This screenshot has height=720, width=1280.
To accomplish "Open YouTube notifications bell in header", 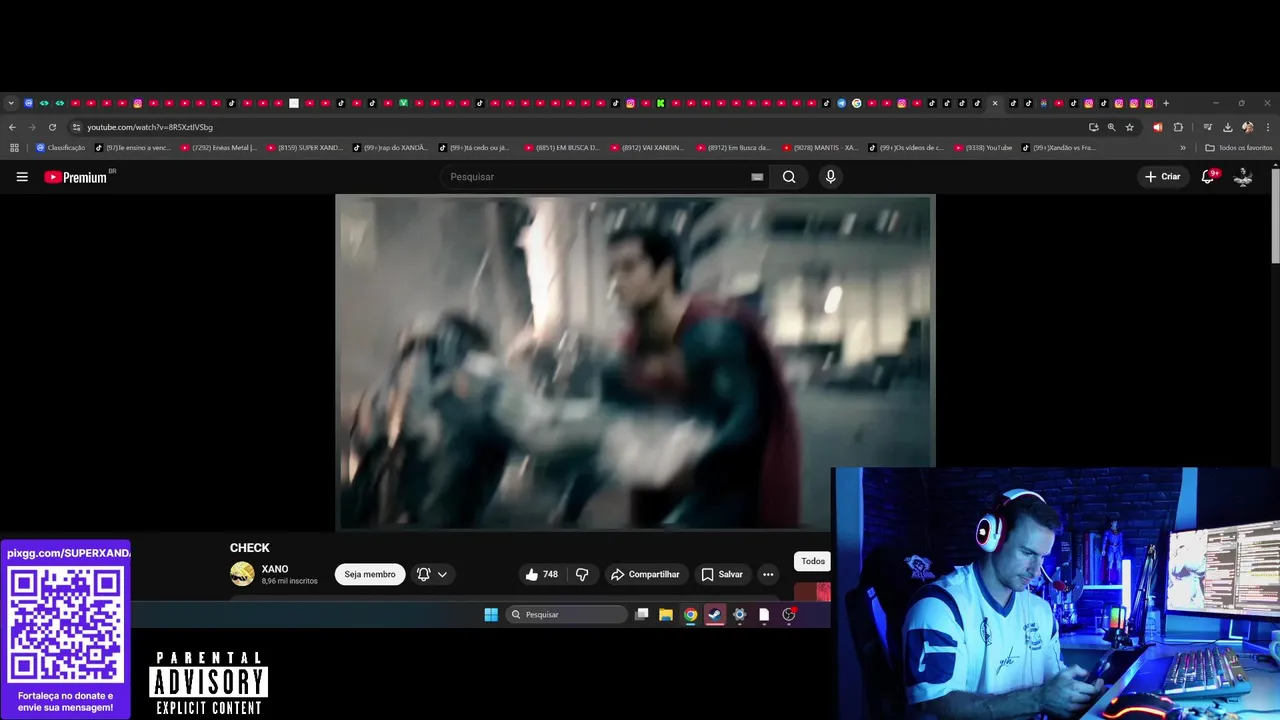I will [x=1209, y=177].
